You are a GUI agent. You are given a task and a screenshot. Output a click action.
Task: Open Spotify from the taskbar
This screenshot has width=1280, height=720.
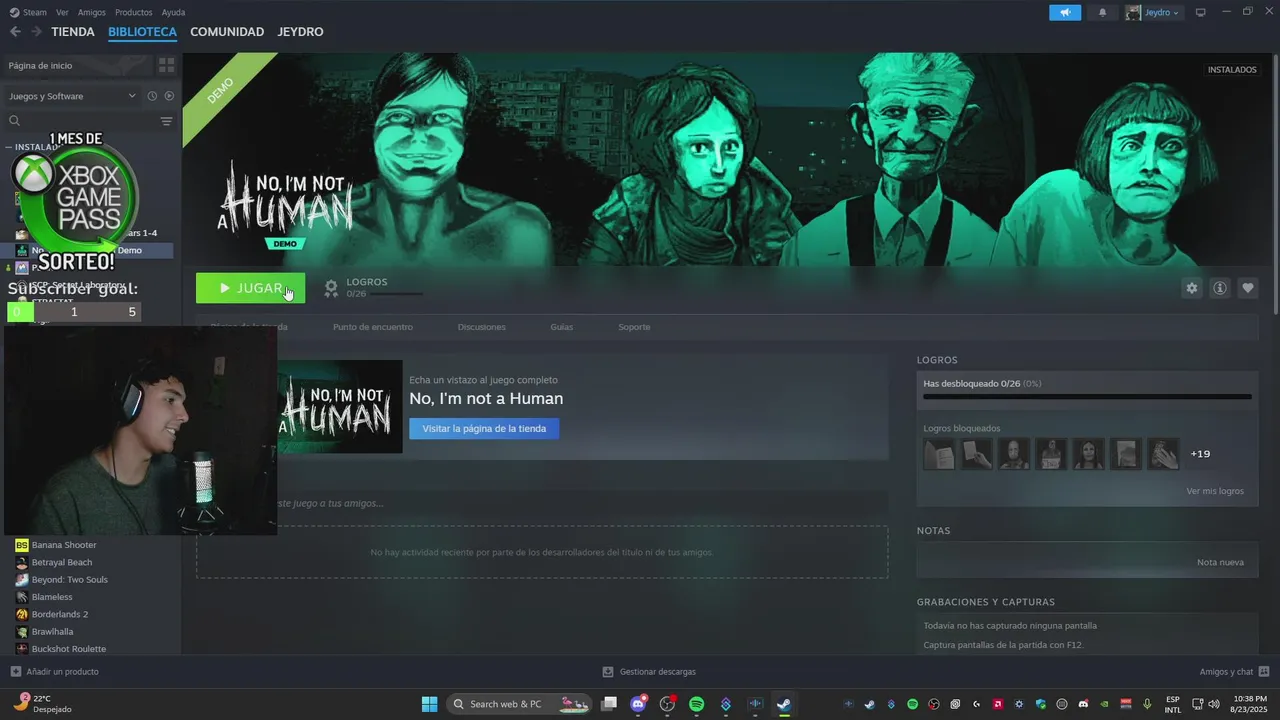point(697,704)
